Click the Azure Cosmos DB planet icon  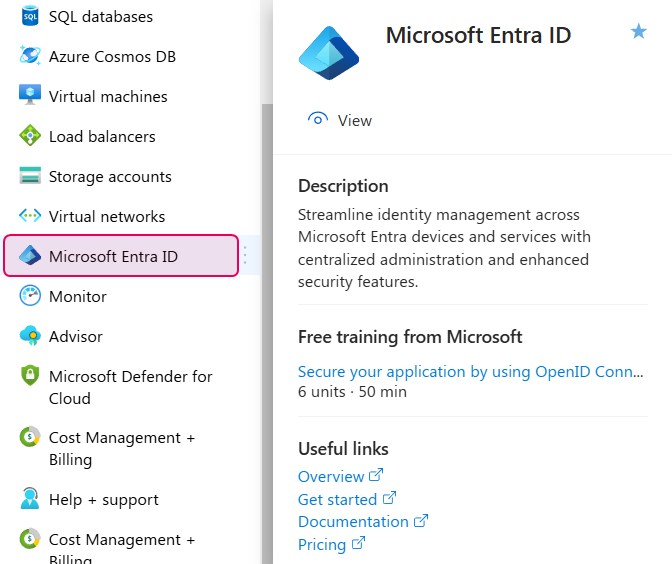pyautogui.click(x=30, y=56)
